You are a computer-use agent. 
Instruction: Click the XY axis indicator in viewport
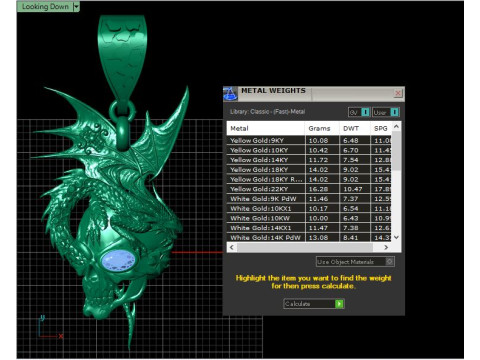50,328
